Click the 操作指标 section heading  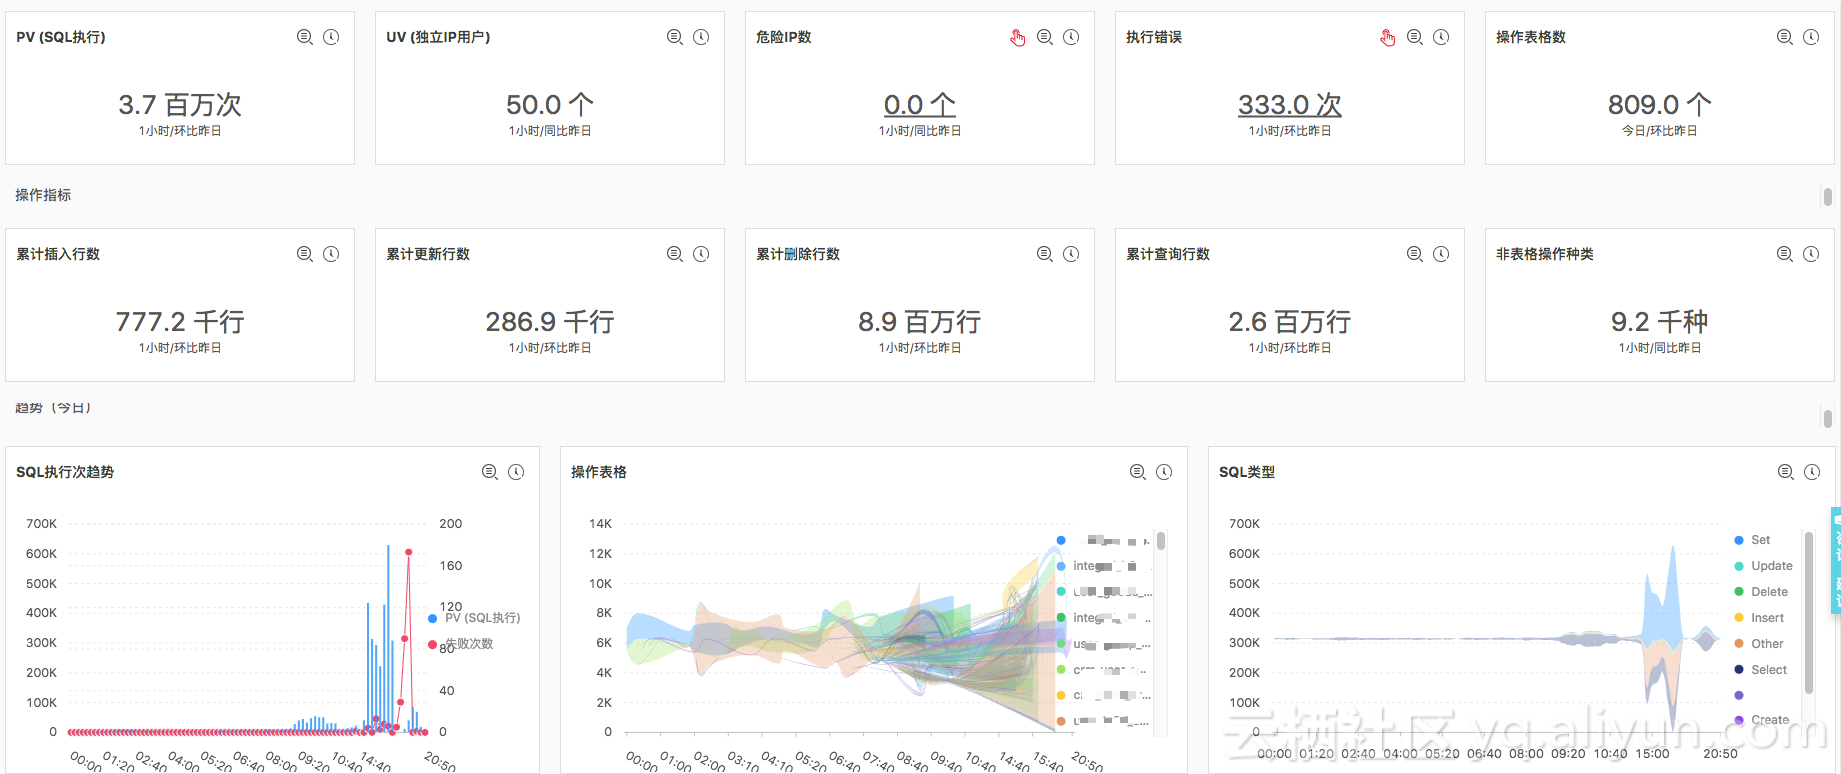coord(43,195)
